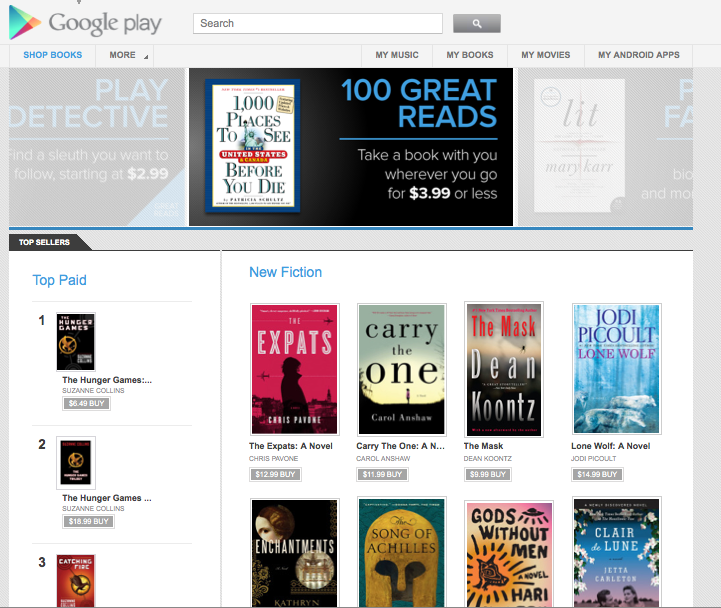Go to My Books
The height and width of the screenshot is (608, 721).
470,55
